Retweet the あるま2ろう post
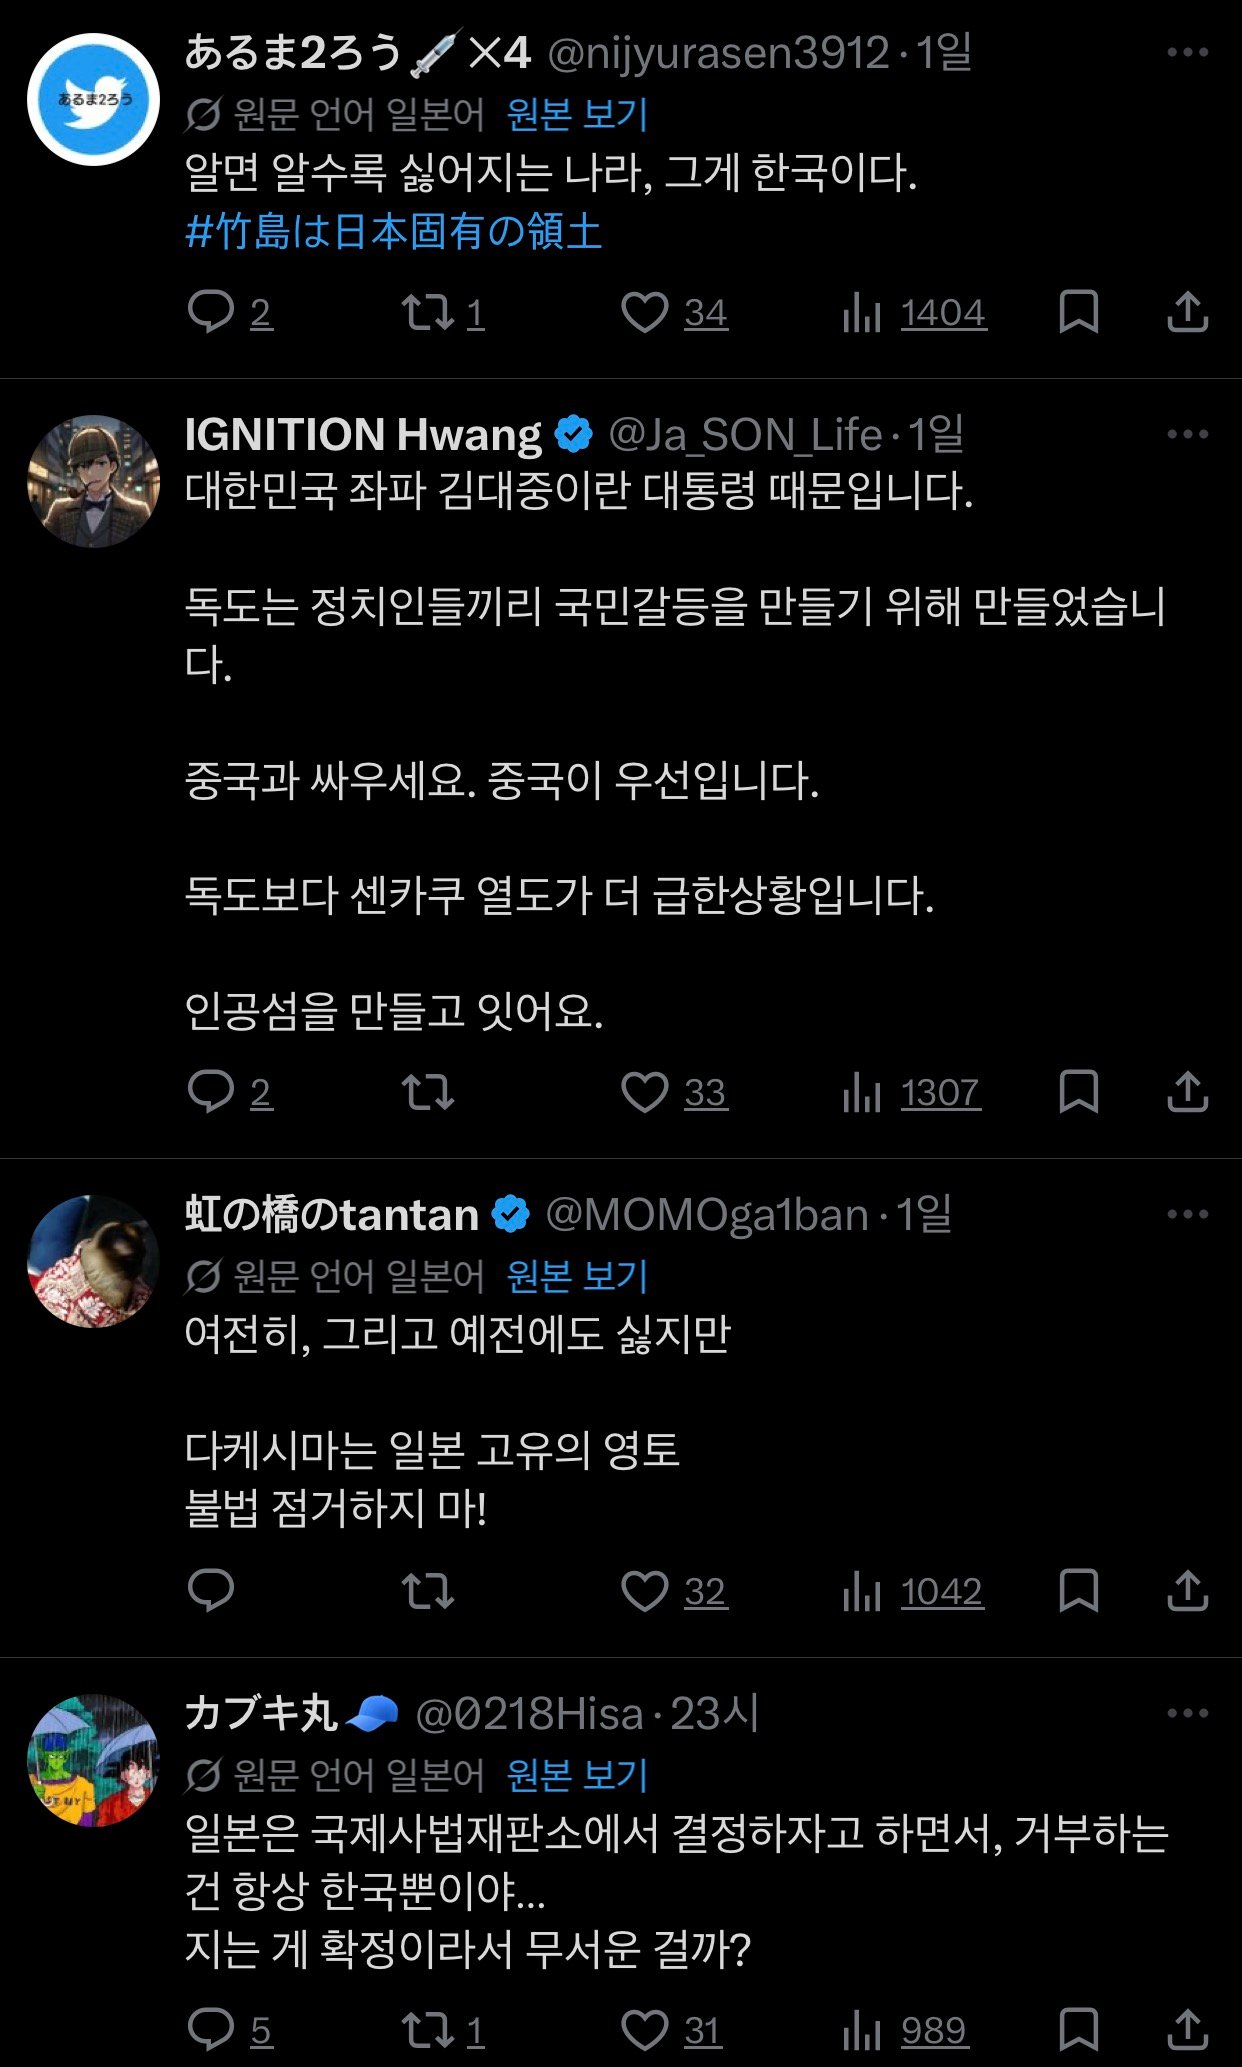1242x2067 pixels. pyautogui.click(x=428, y=312)
